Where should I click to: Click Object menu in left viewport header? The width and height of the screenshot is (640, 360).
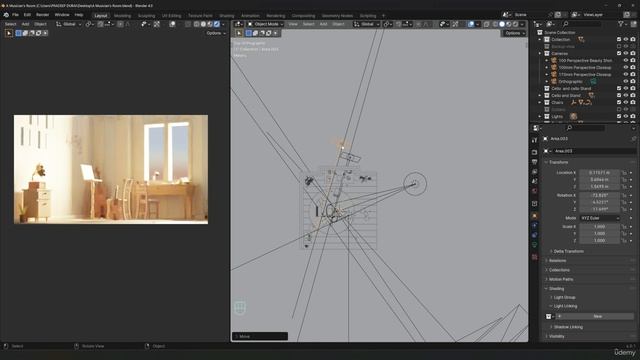(40, 24)
